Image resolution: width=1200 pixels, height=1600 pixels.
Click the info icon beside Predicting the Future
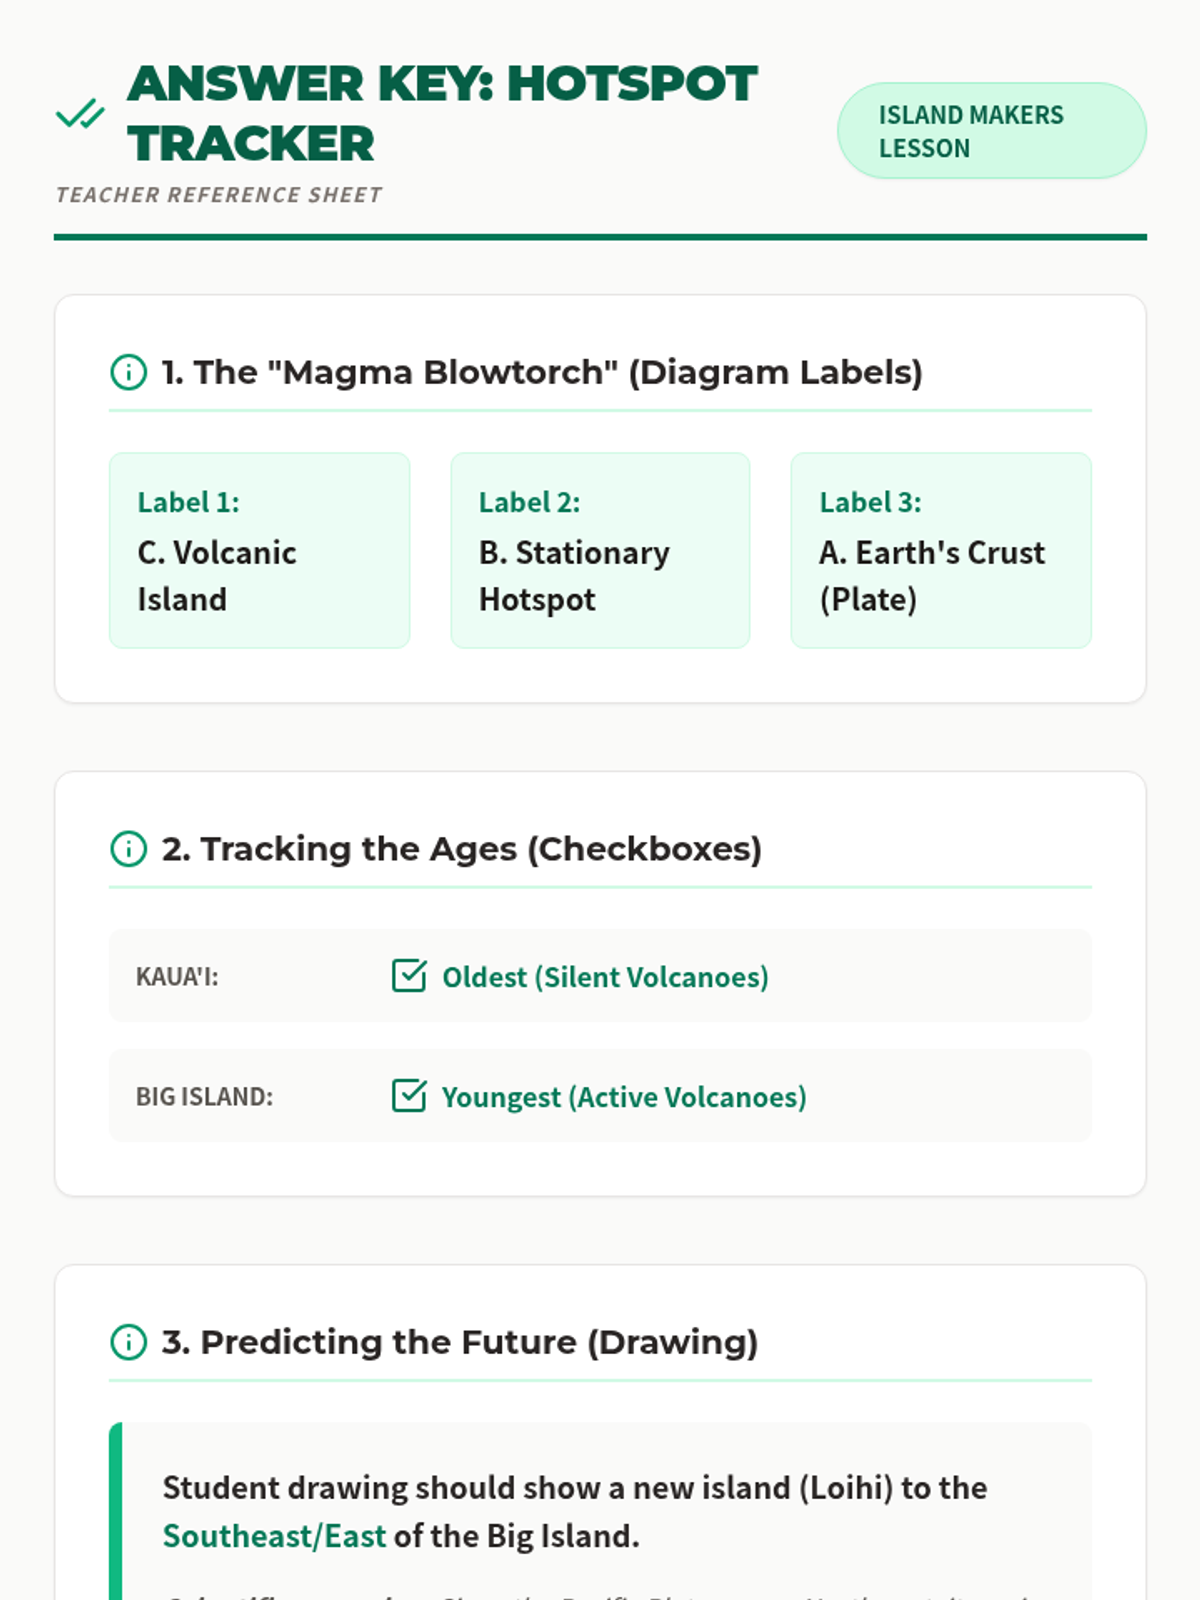coord(128,1342)
